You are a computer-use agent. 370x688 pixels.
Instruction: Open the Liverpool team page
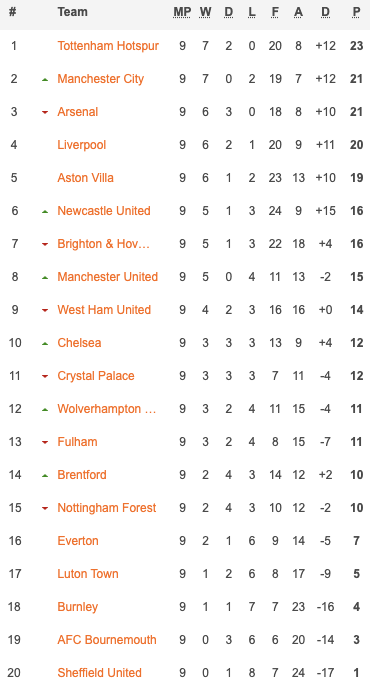point(82,145)
